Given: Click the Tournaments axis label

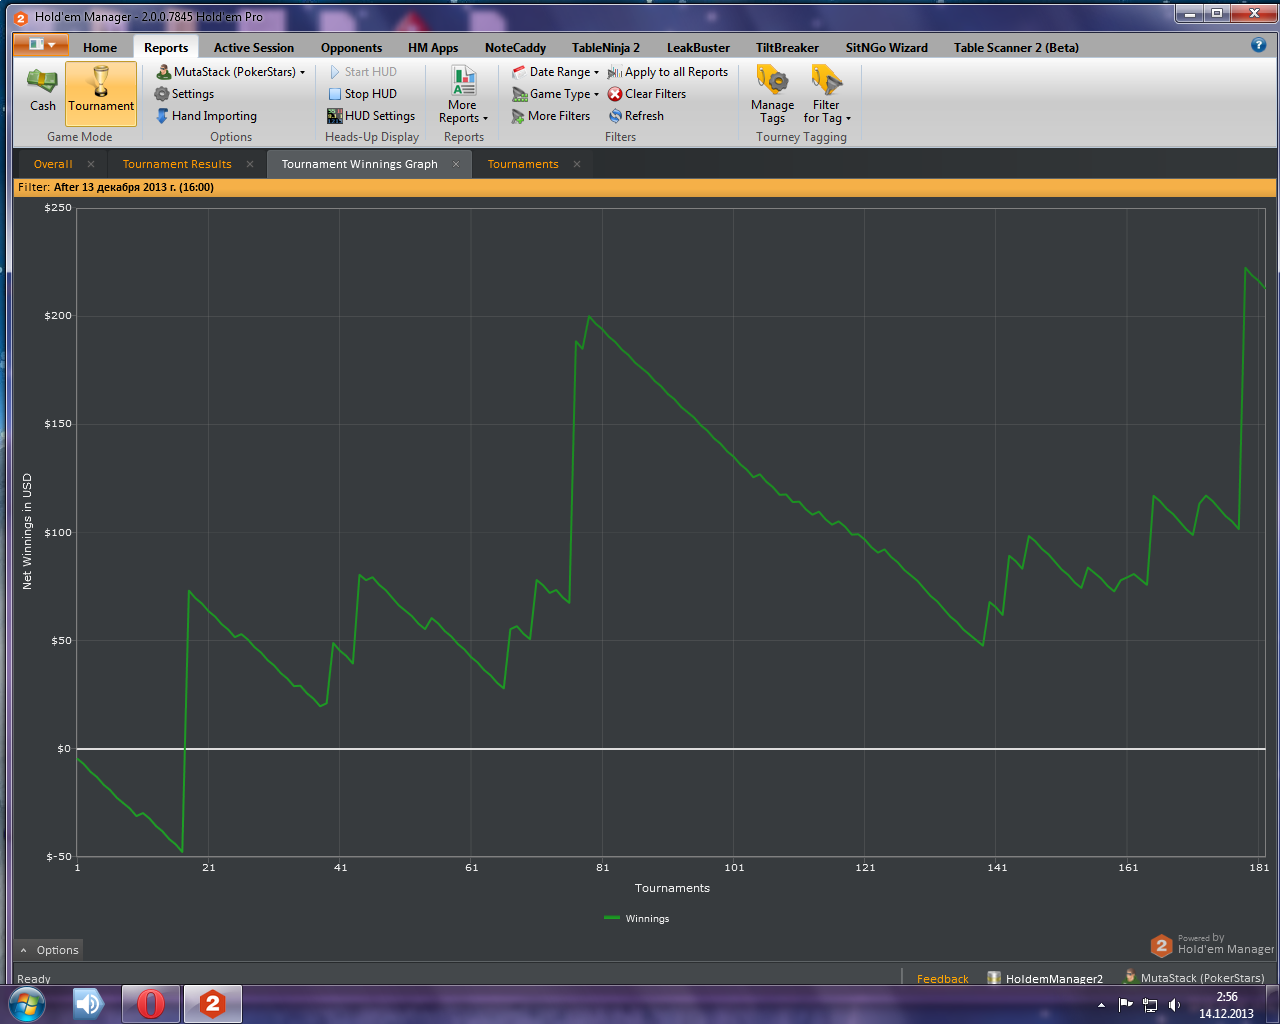Looking at the screenshot, I should (x=672, y=888).
